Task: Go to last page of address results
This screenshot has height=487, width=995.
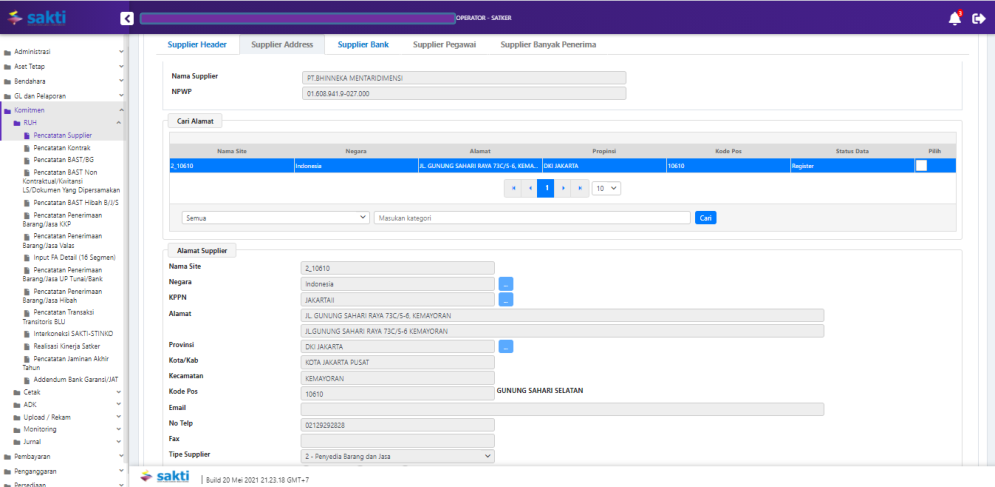Action: pyautogui.click(x=579, y=187)
